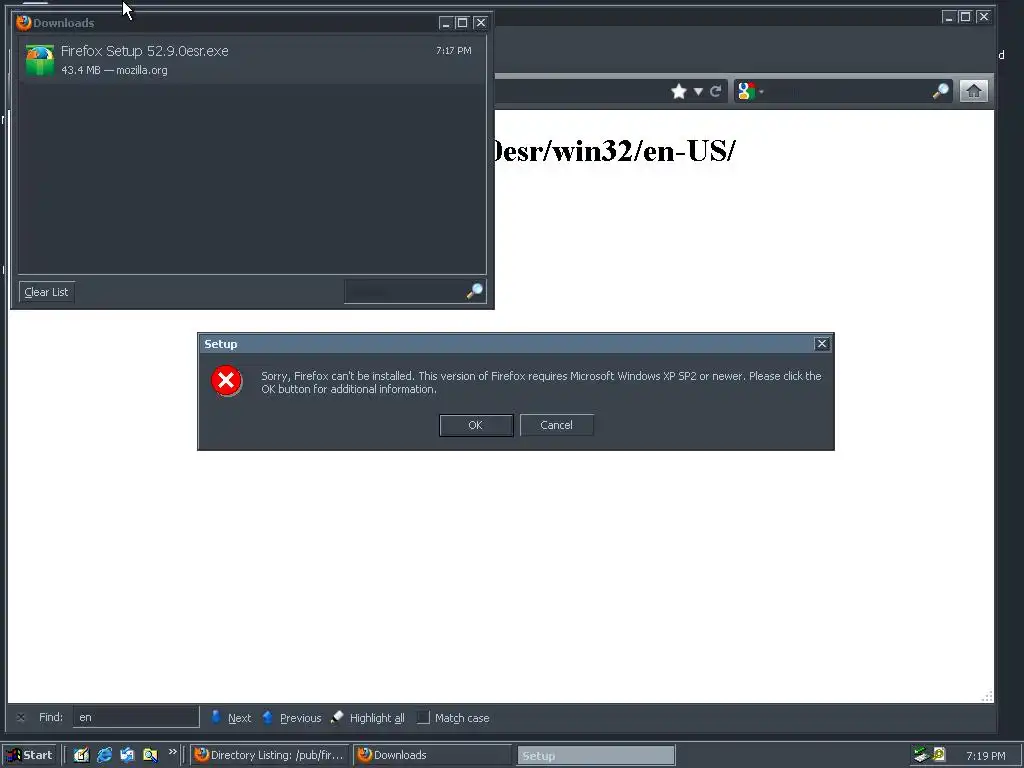Click the Find text field containing 'en'
The image size is (1024, 768).
pyautogui.click(x=136, y=717)
